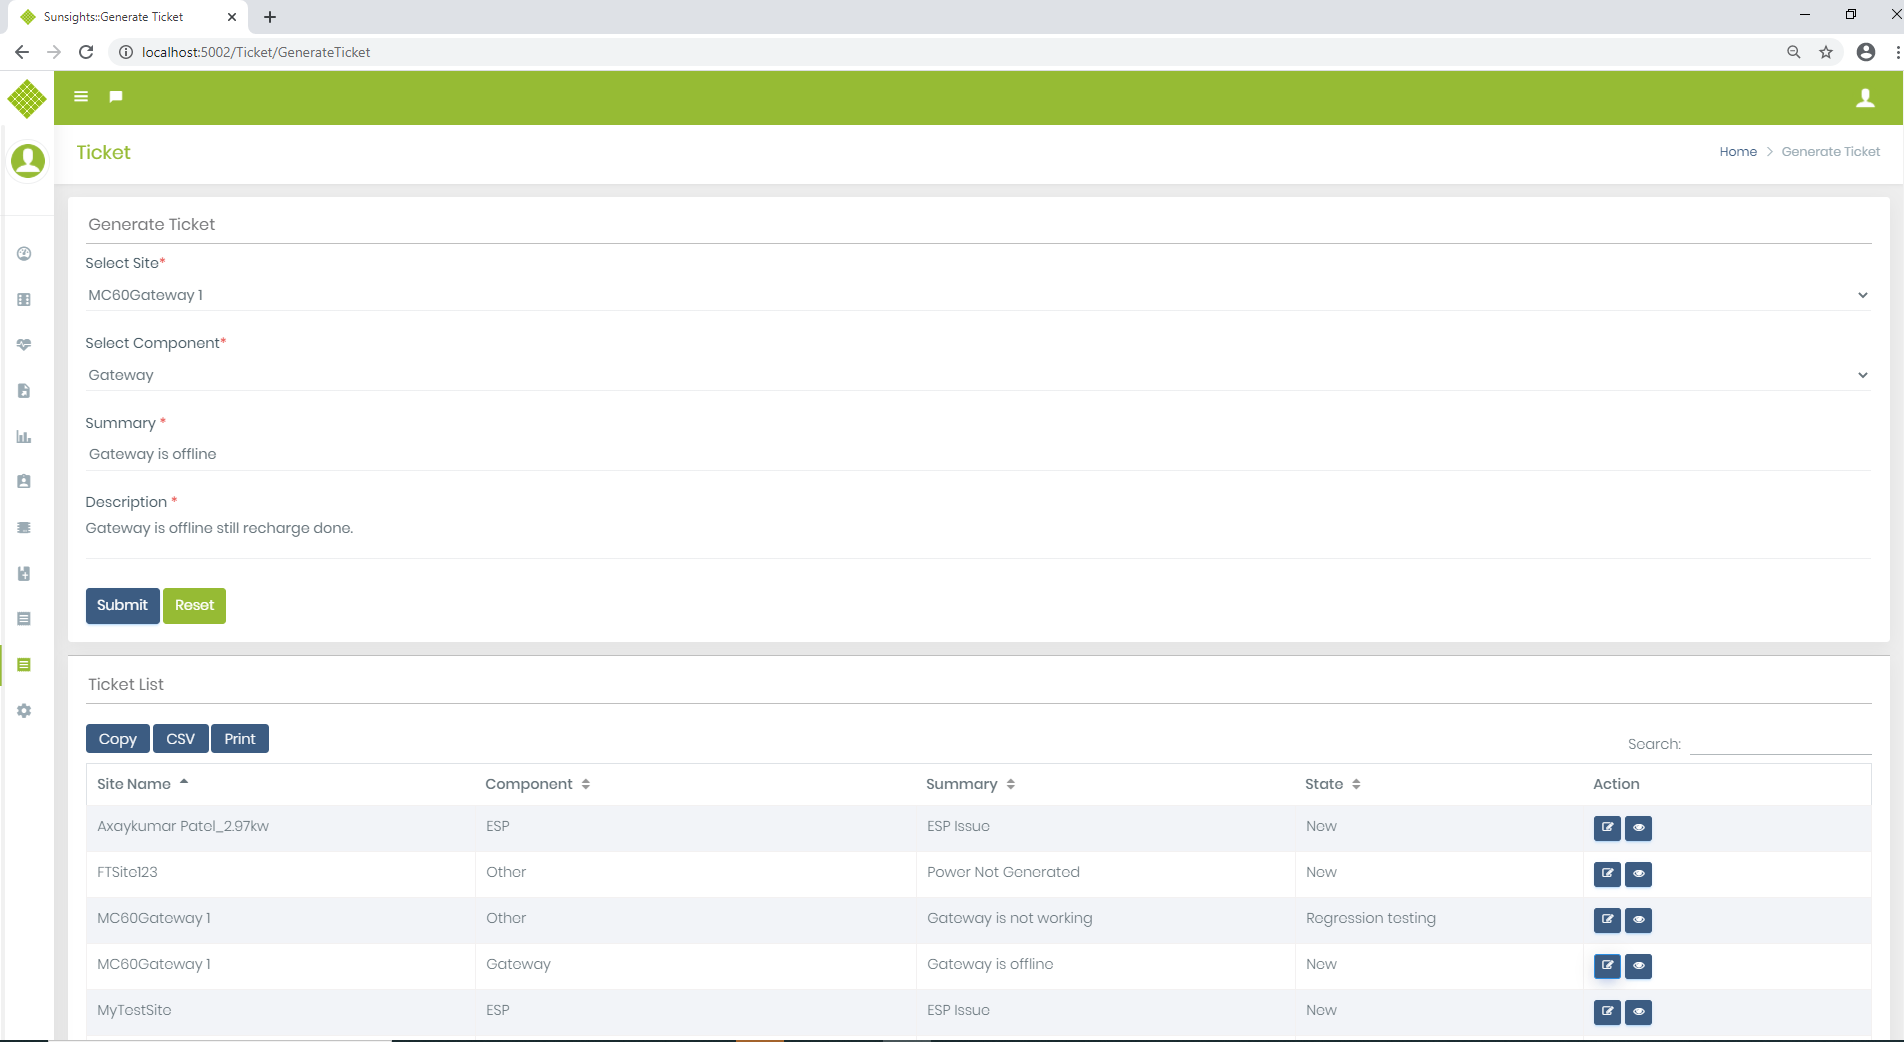This screenshot has height=1042, width=1904.
Task: View details of the MyTestSite ticket
Action: [x=1638, y=1012]
